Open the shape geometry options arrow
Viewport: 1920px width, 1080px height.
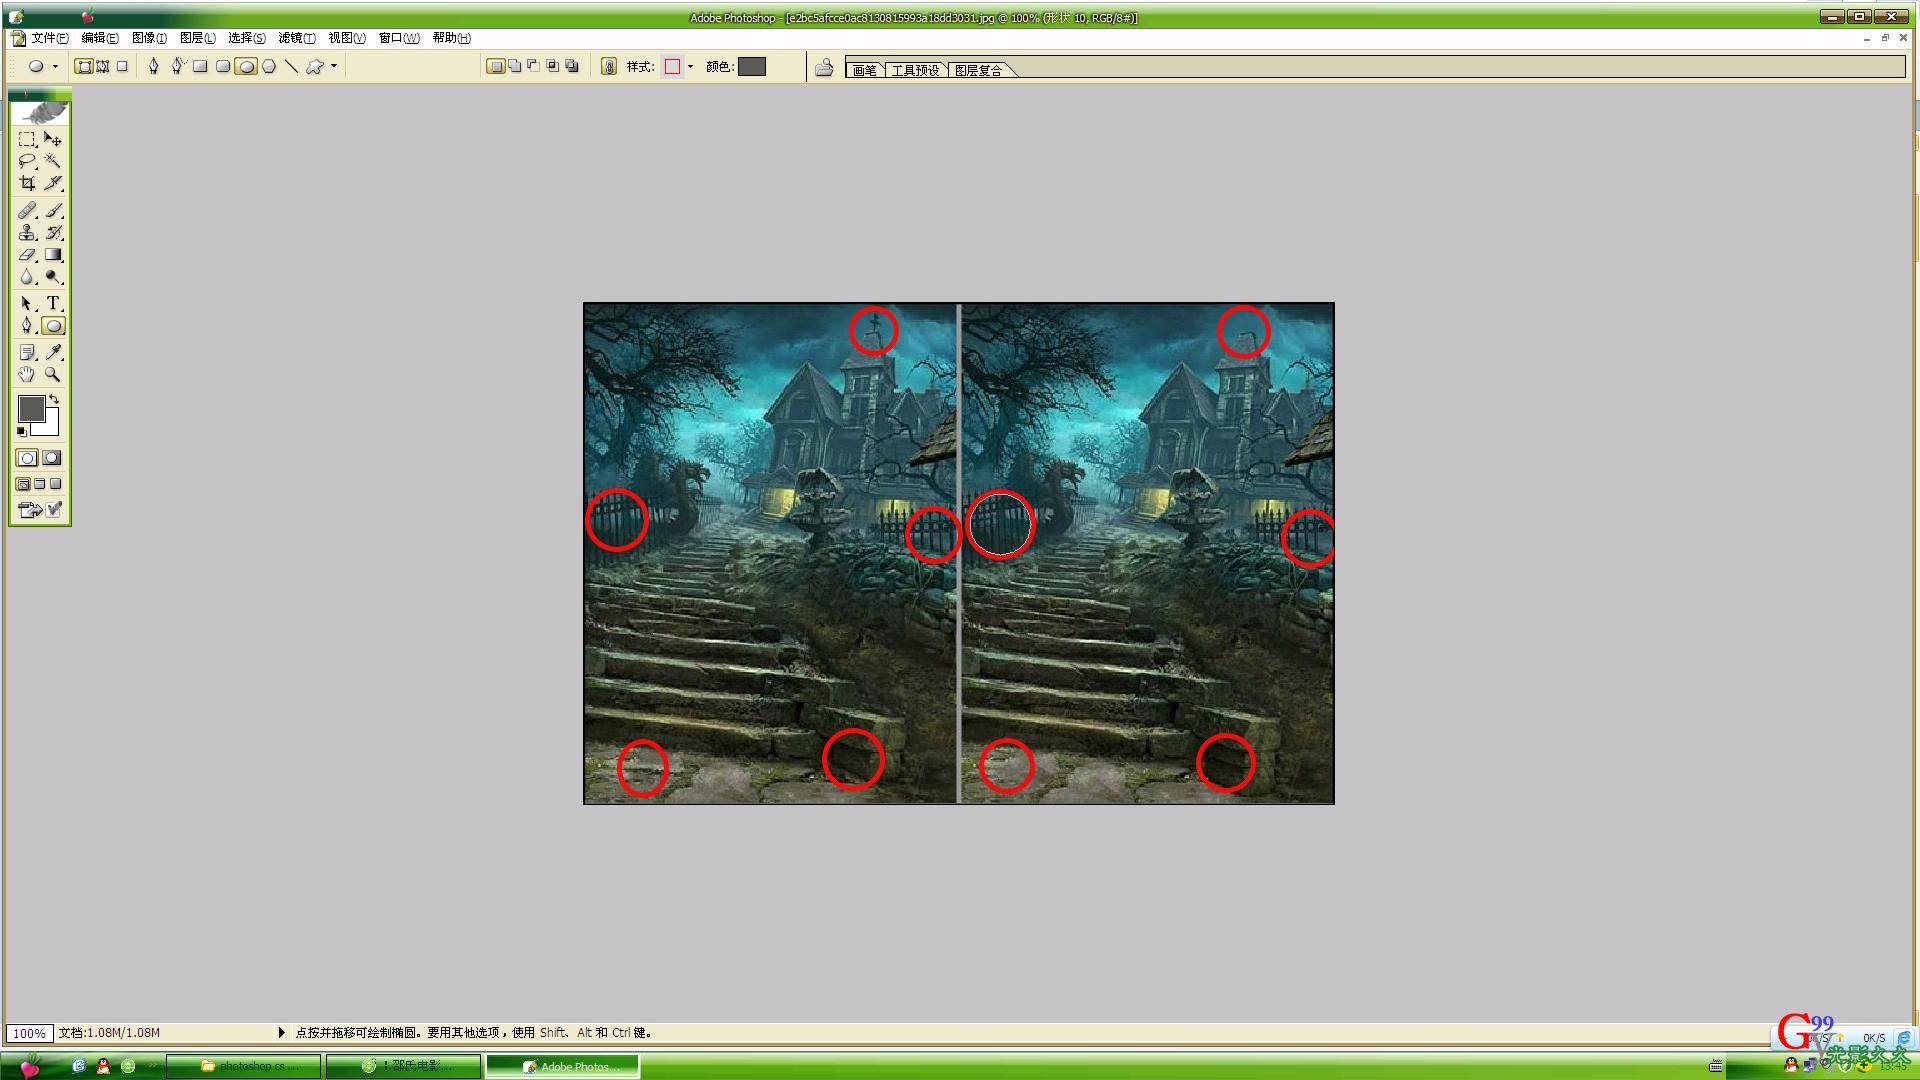(334, 66)
